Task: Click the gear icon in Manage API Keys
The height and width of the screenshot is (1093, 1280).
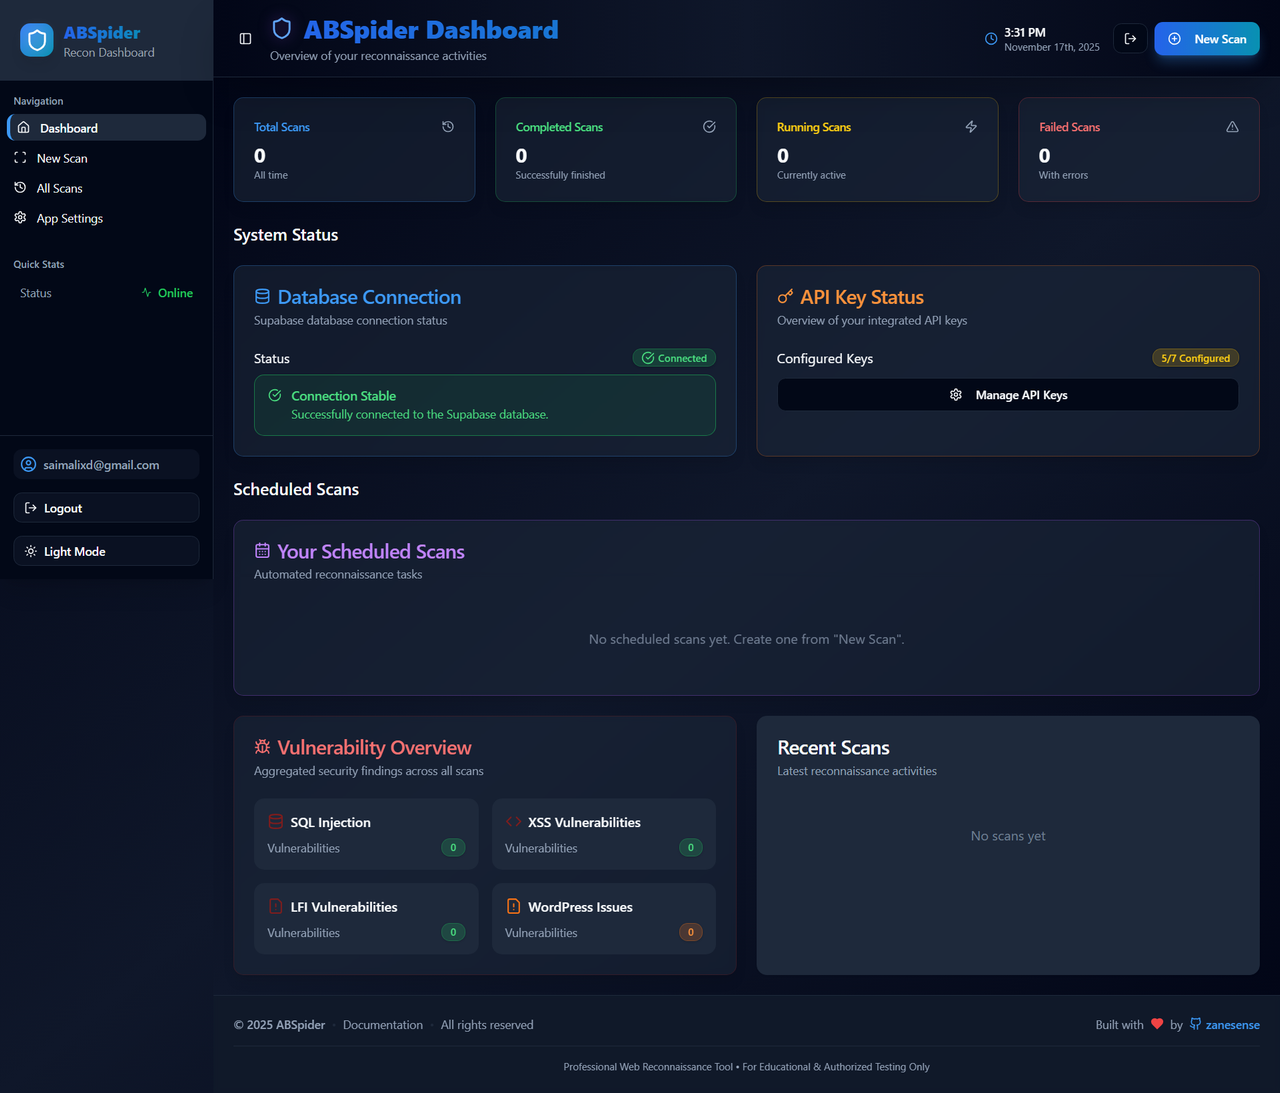Action: [956, 395]
